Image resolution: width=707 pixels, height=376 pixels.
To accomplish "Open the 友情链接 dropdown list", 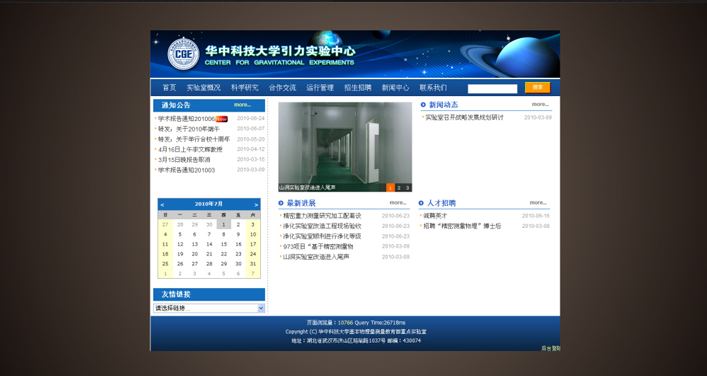I will coord(209,308).
